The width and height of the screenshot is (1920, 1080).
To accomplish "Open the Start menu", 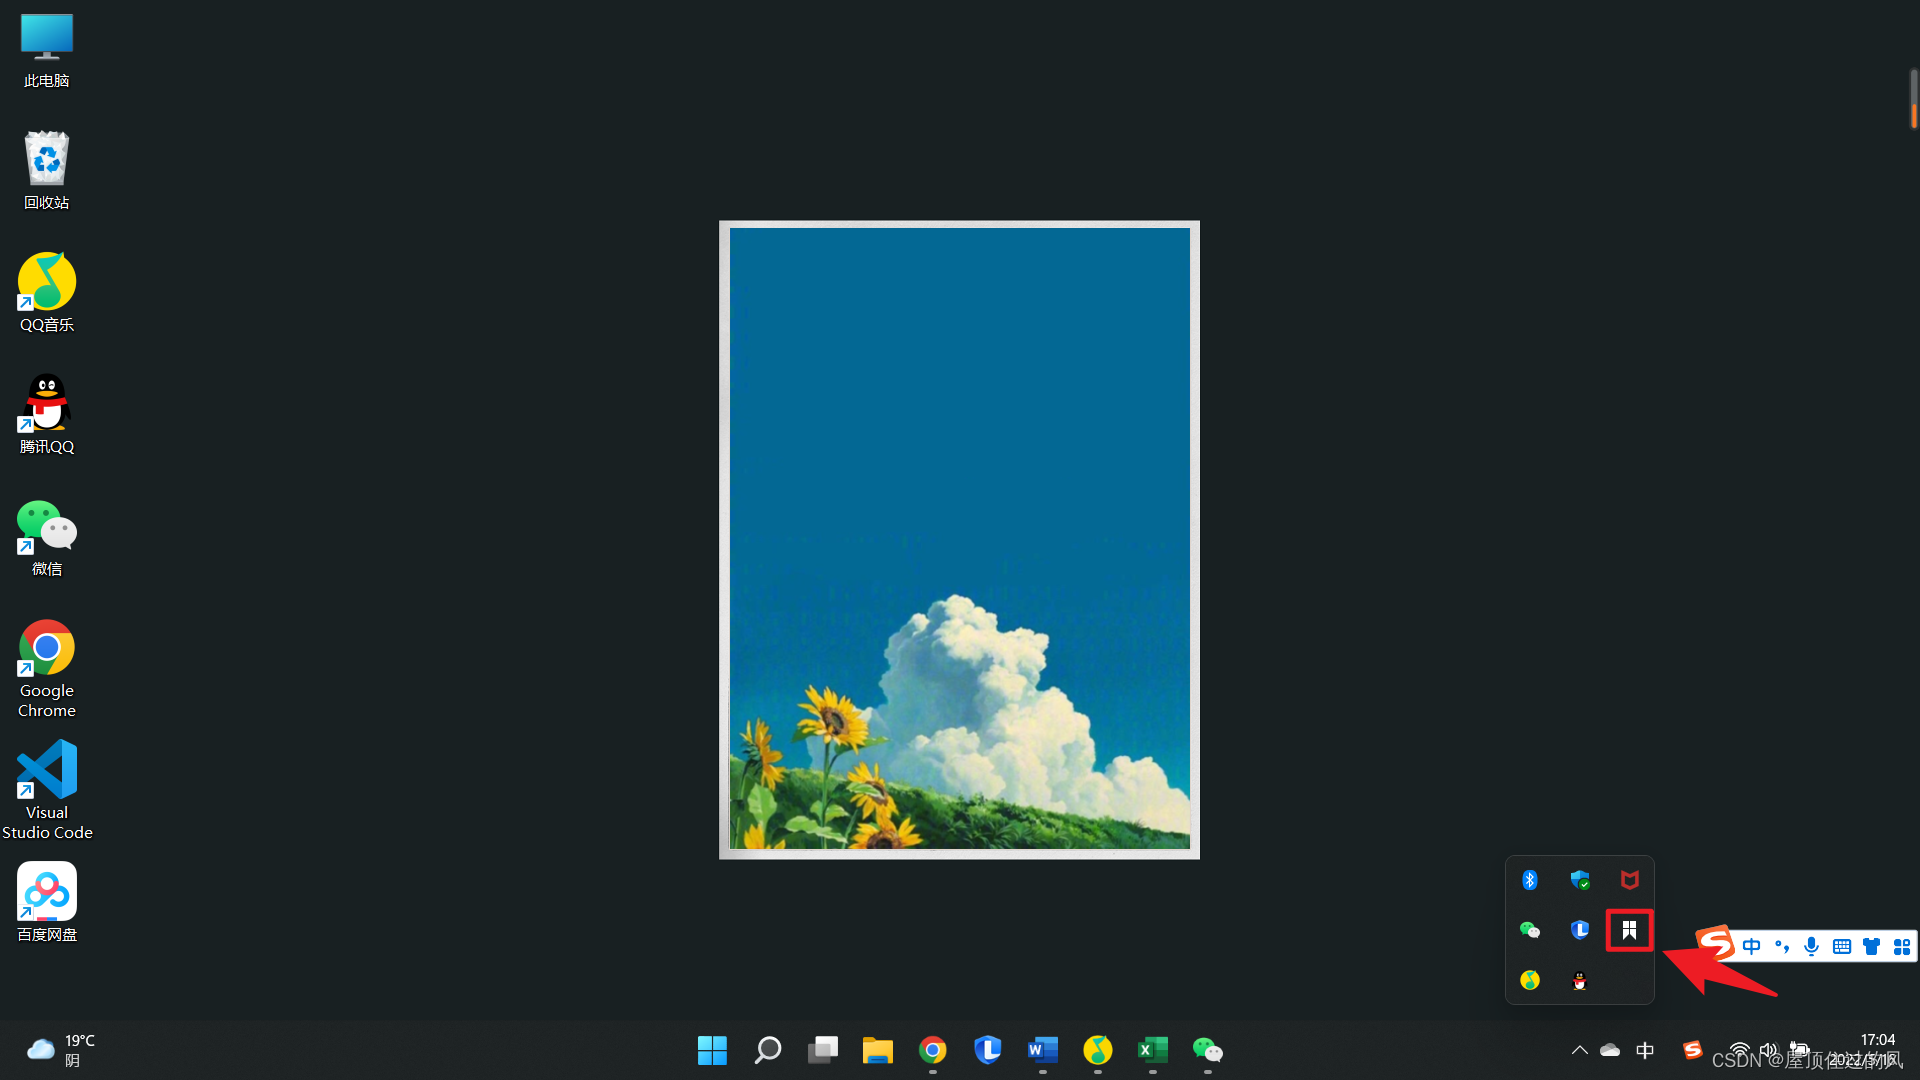I will (712, 1050).
